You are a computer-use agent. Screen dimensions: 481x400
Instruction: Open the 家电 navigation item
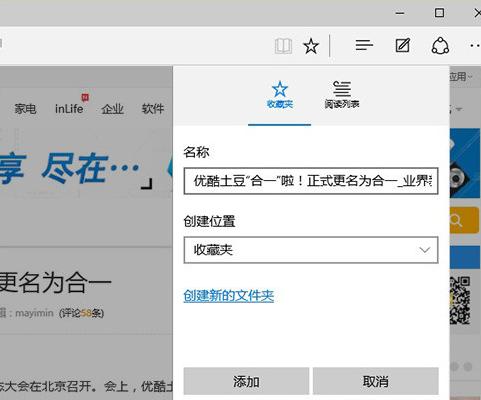25,109
